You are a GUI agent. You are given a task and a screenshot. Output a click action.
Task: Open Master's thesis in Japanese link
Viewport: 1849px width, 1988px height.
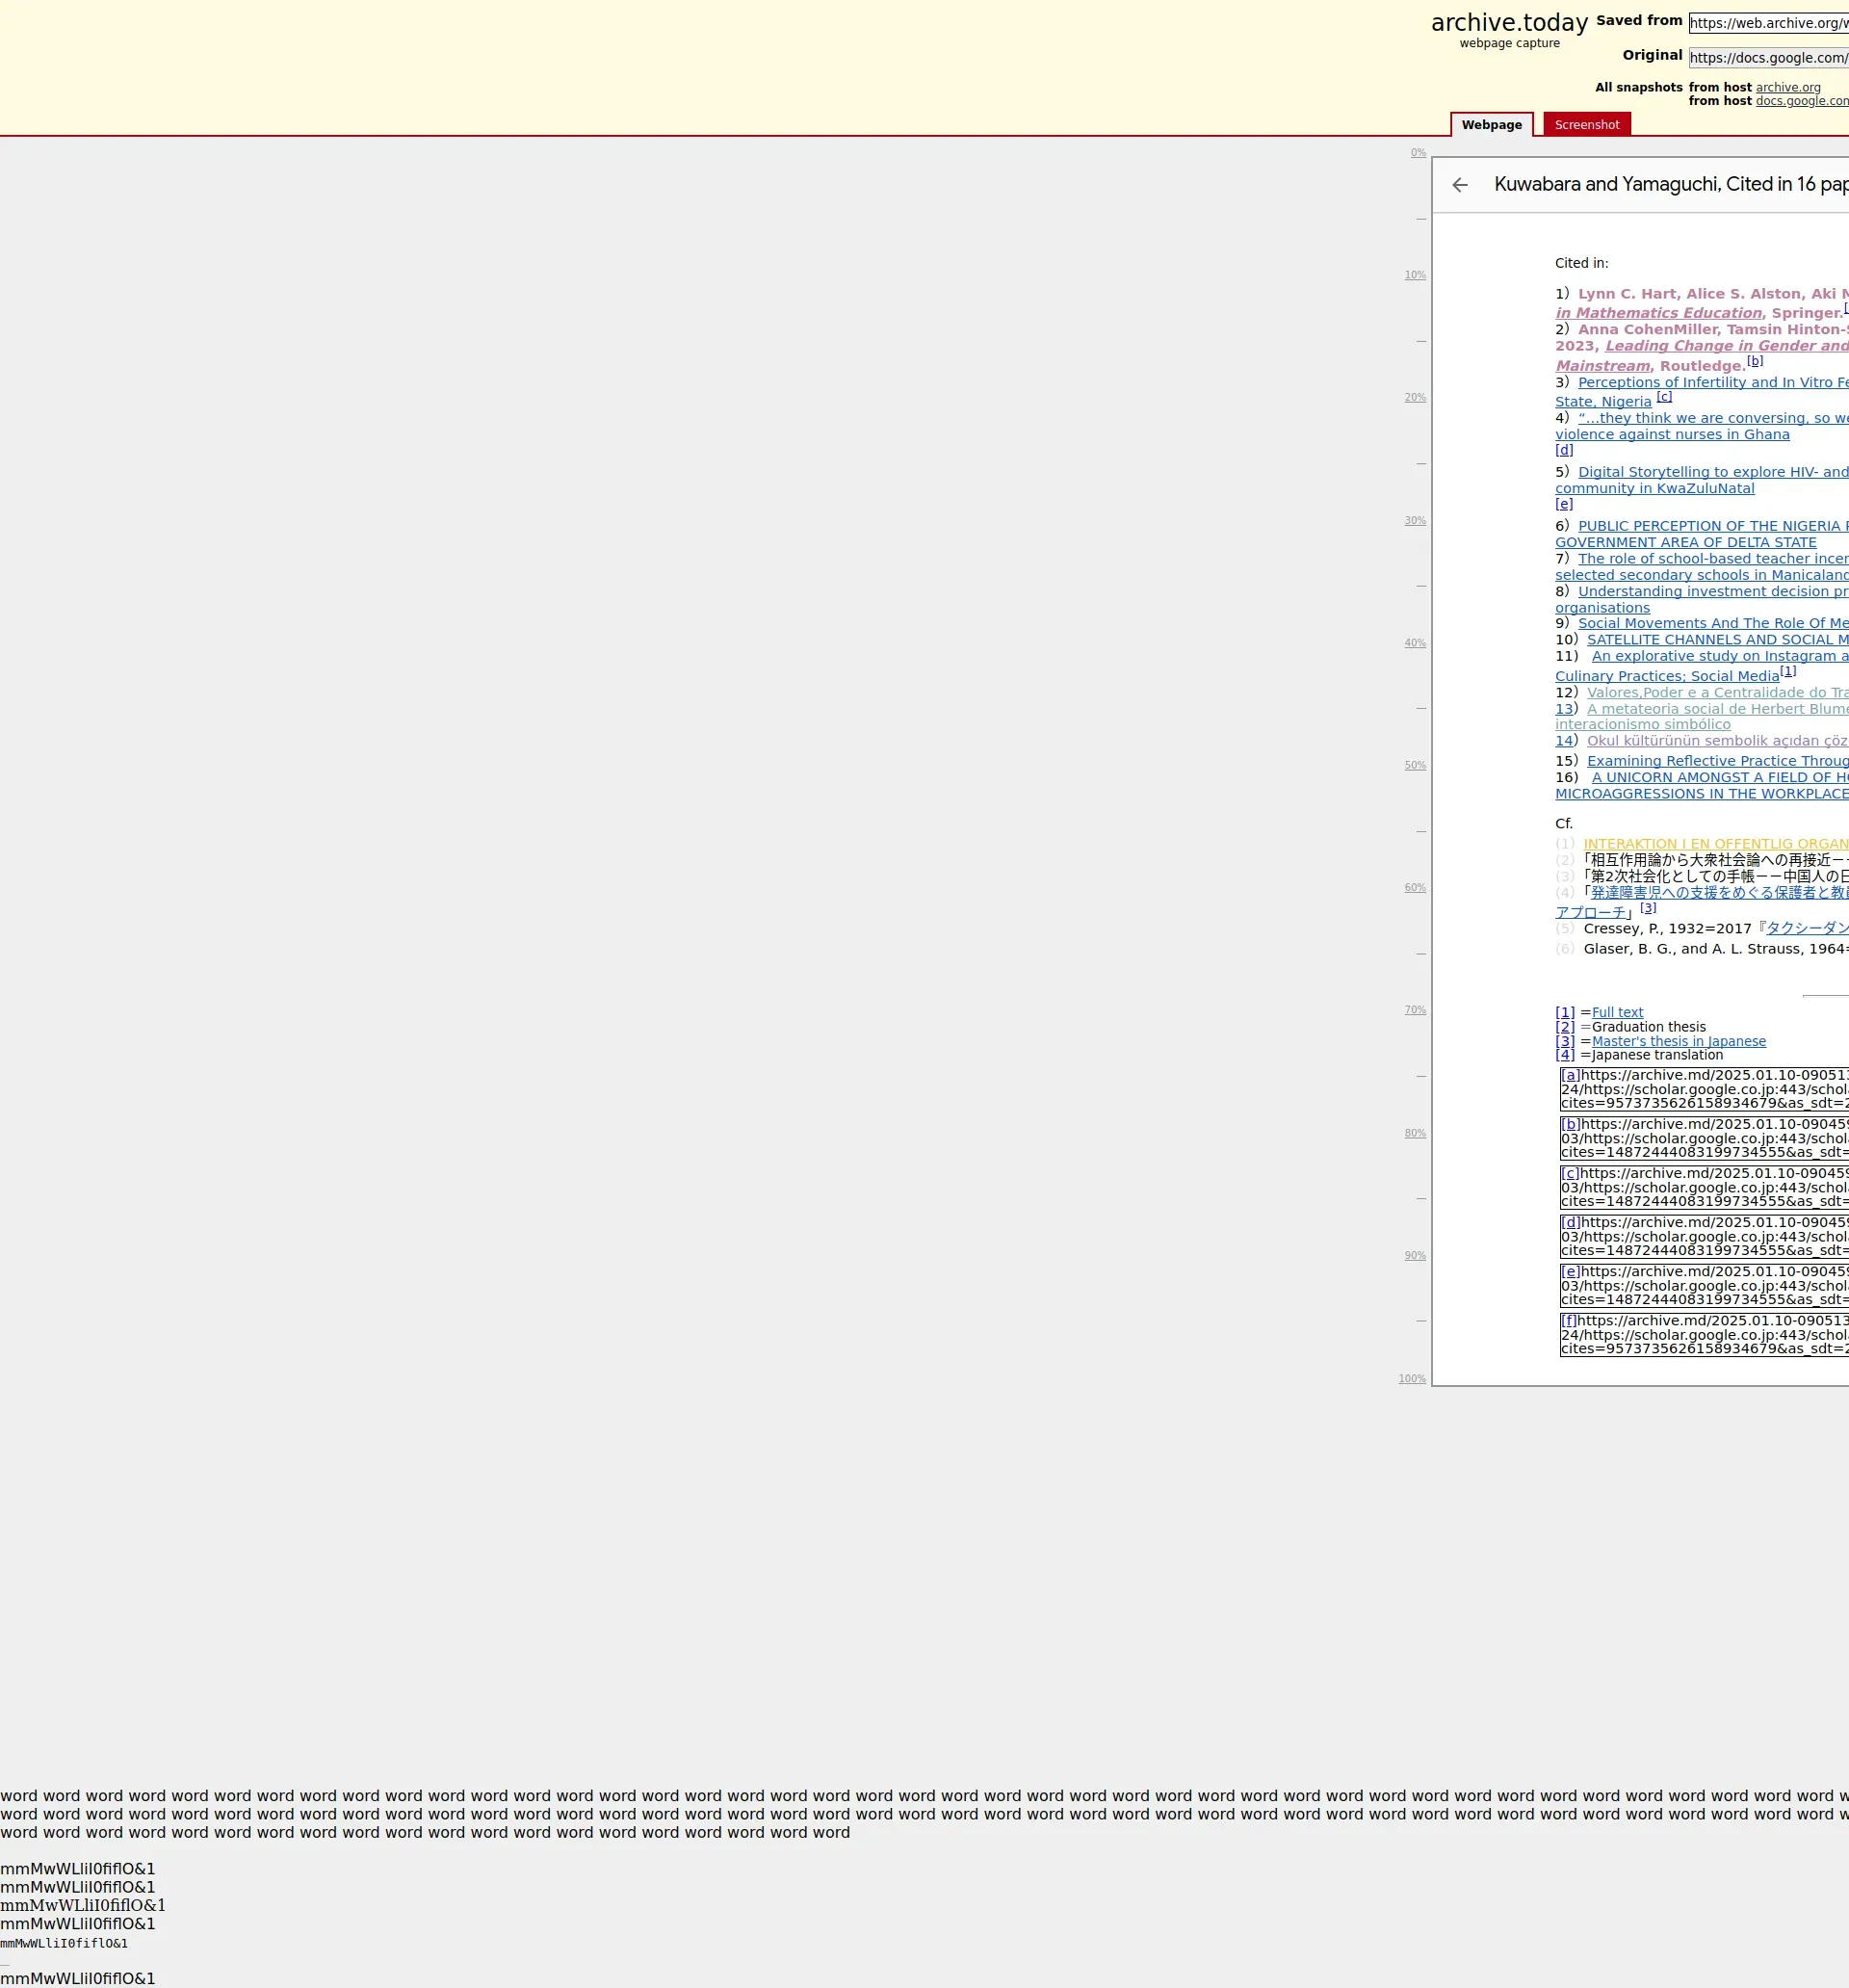[x=1678, y=1042]
